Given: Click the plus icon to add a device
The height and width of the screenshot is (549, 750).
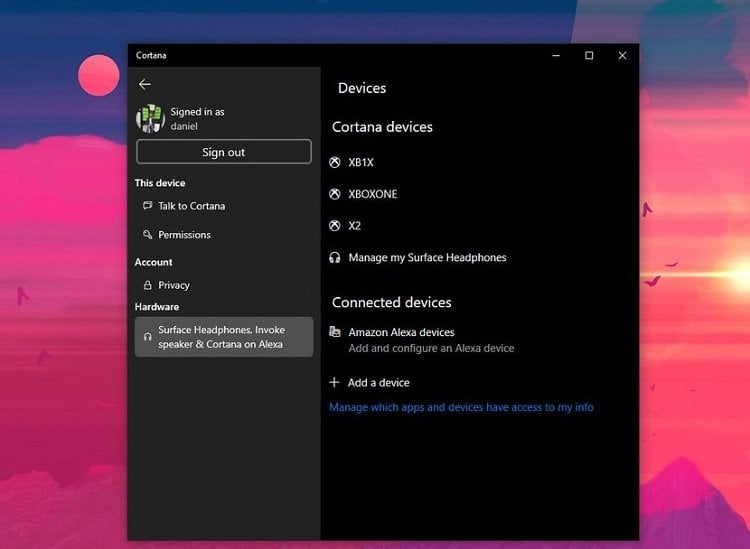Looking at the screenshot, I should pyautogui.click(x=334, y=382).
